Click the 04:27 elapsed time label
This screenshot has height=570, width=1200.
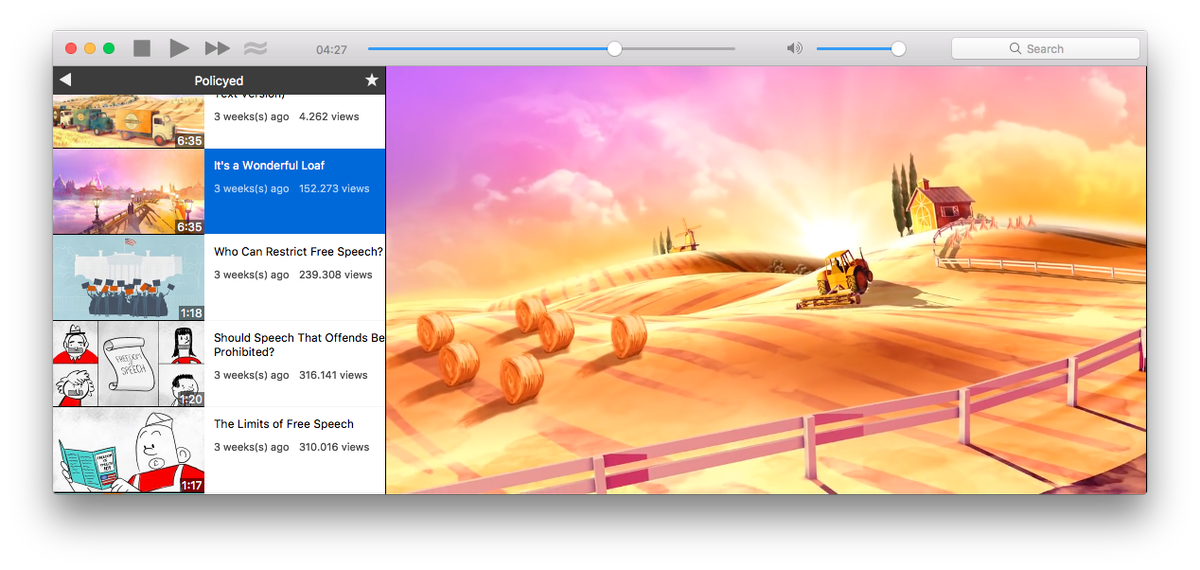331,49
